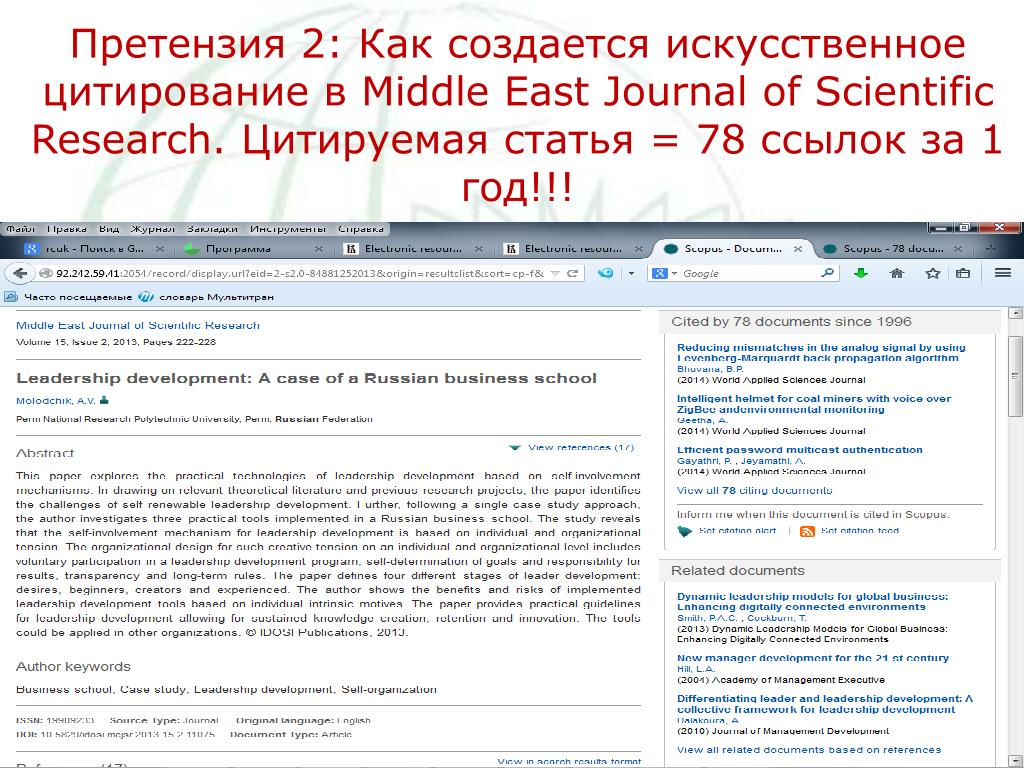Click View all related documents based on references
The width and height of the screenshot is (1024, 768).
(809, 750)
